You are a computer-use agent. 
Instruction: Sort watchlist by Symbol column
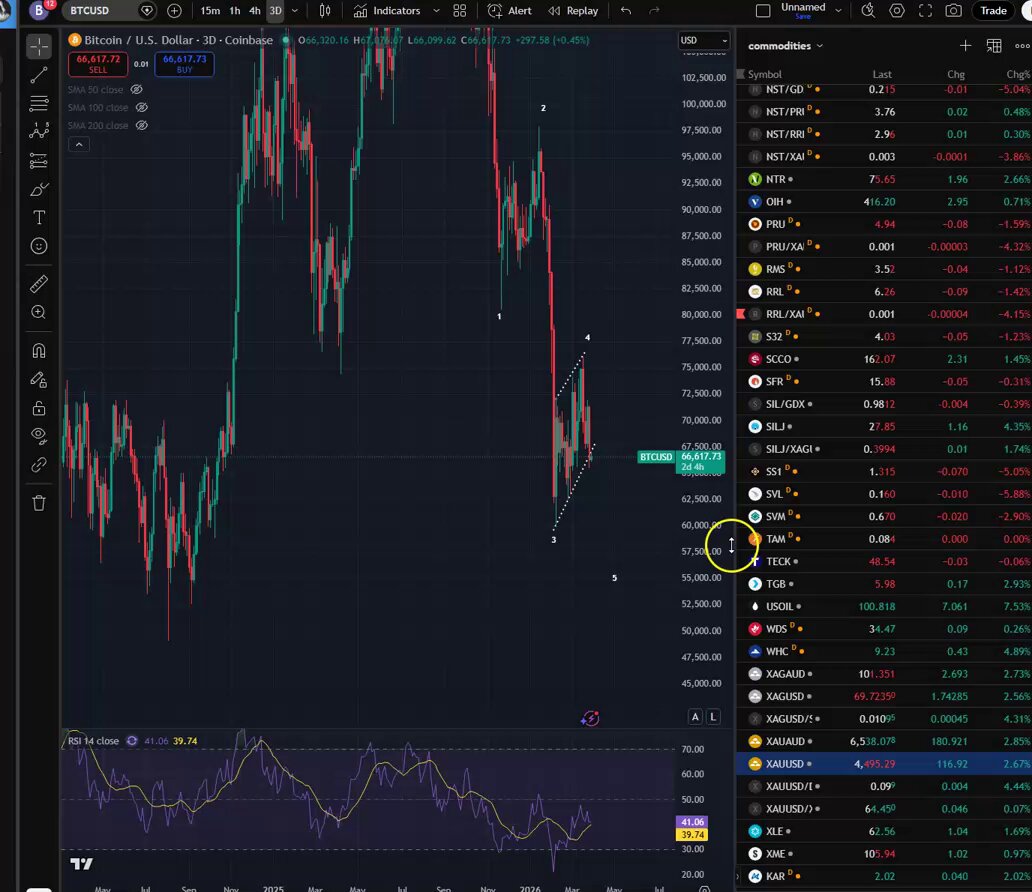coord(765,74)
